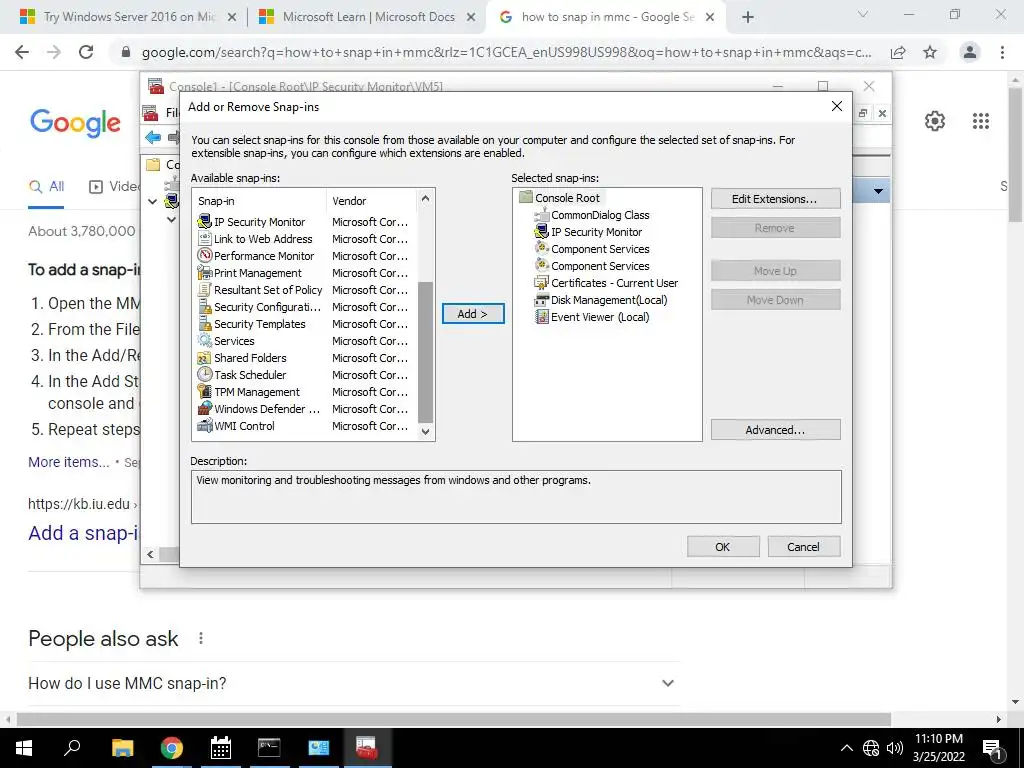Screen dimensions: 1024x768
Task: Open People also ask options menu
Action: (200, 638)
